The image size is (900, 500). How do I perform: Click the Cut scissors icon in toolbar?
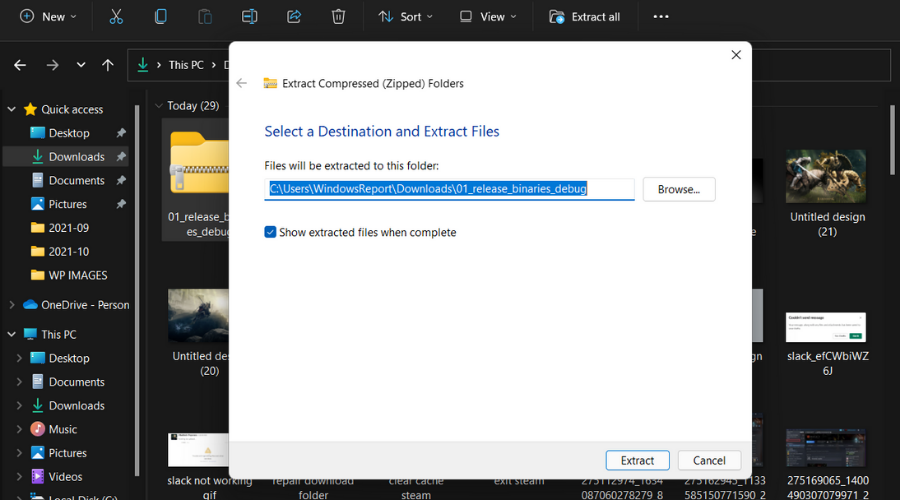click(116, 17)
